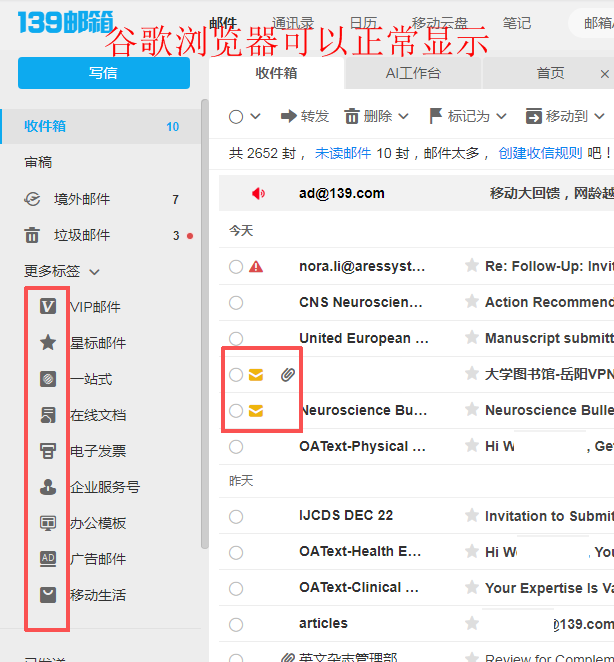Viewport: 614px width, 662px height.
Task: Click the 广告邮件 AD icon
Action: pyautogui.click(x=48, y=559)
